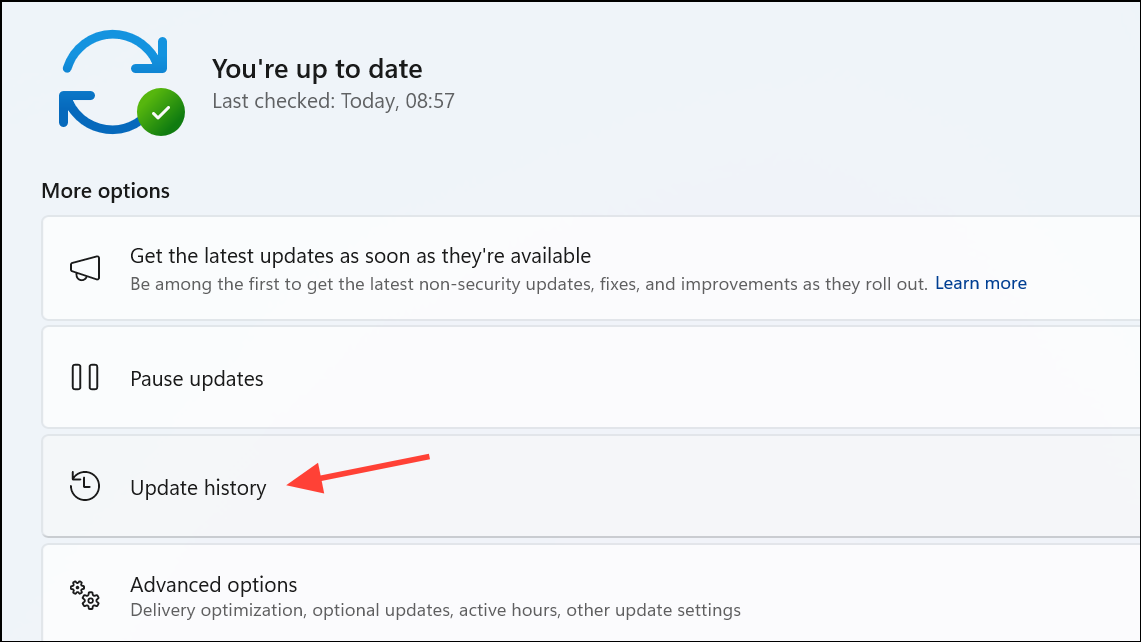Open Advanced options

coord(213,584)
